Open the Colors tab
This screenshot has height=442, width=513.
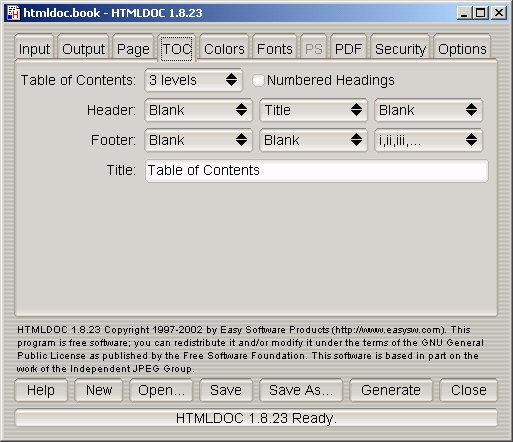click(224, 48)
